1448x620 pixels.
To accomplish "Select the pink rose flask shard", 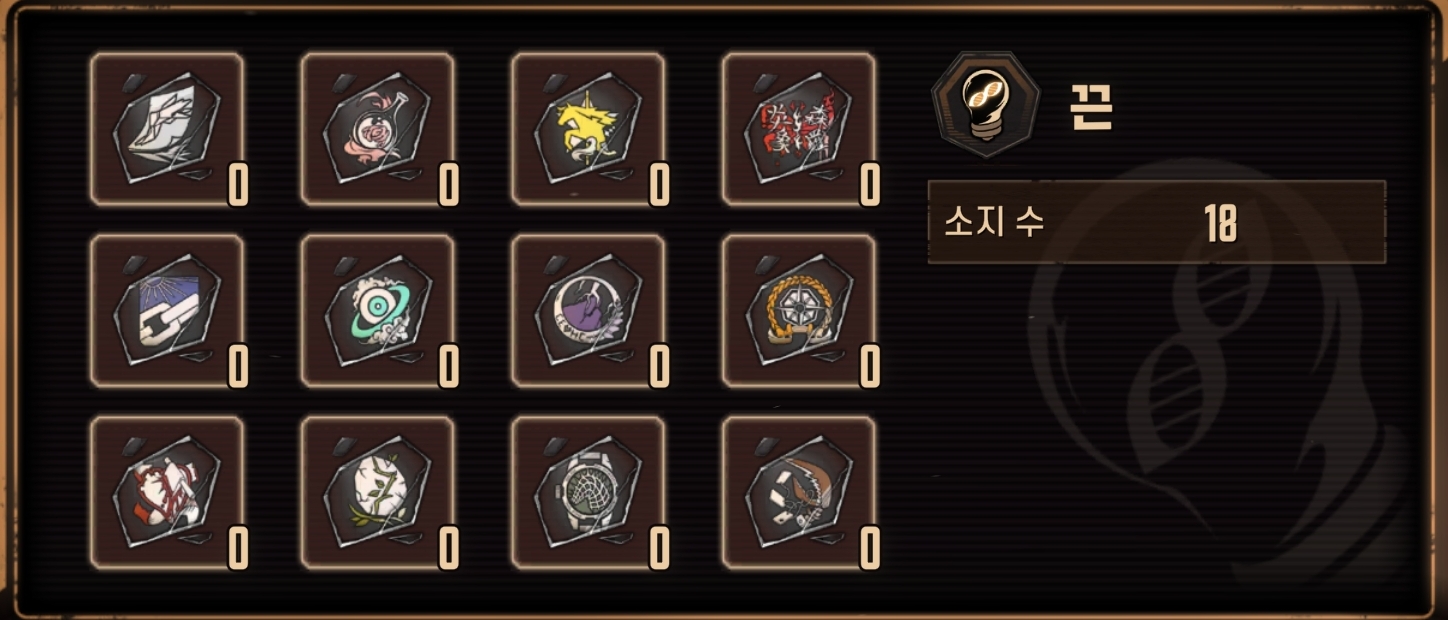I will pos(378,130).
